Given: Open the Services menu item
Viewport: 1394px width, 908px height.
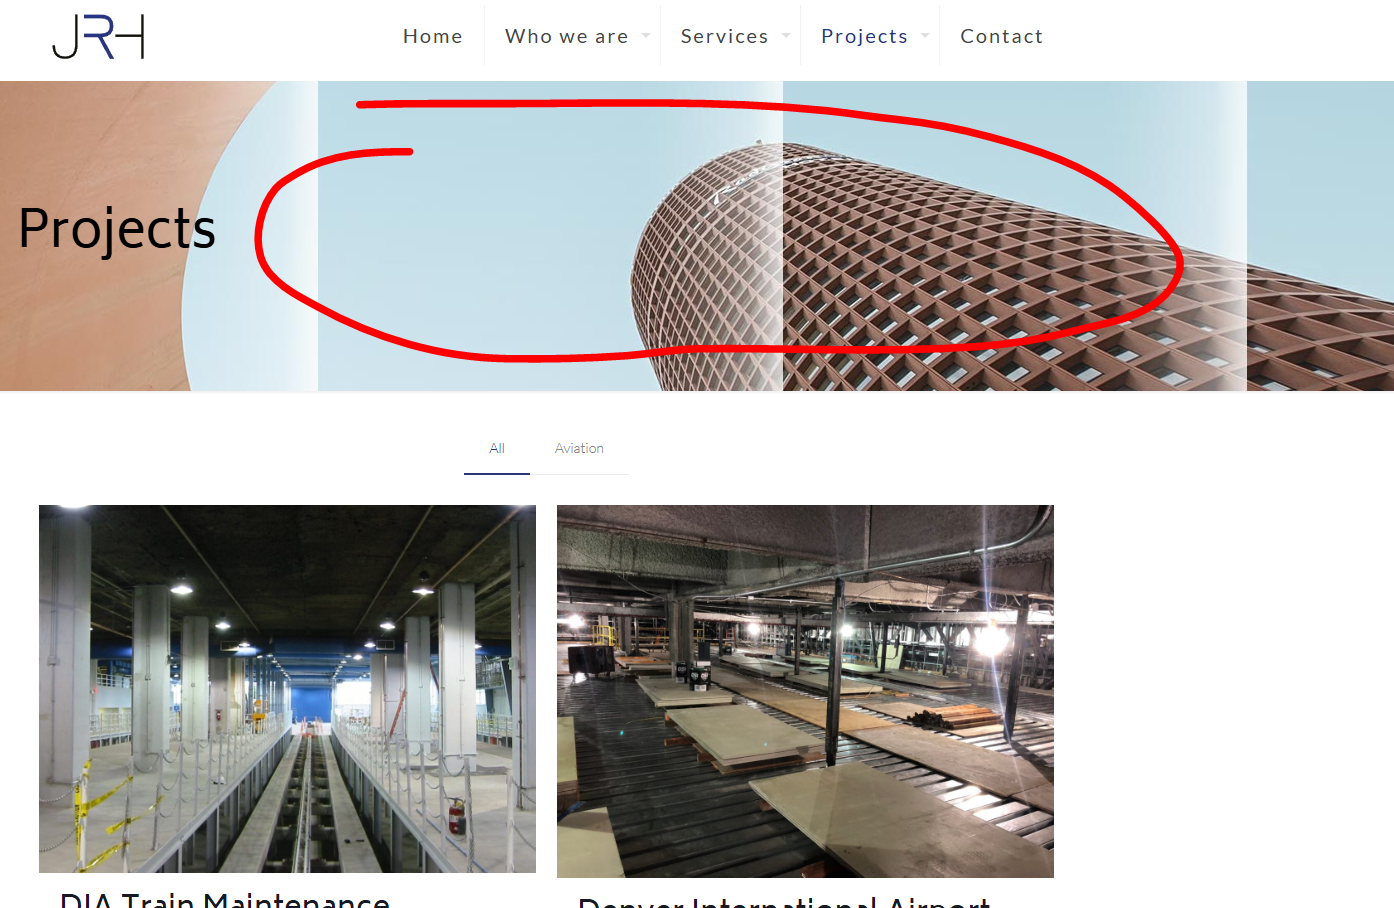Looking at the screenshot, I should (724, 36).
